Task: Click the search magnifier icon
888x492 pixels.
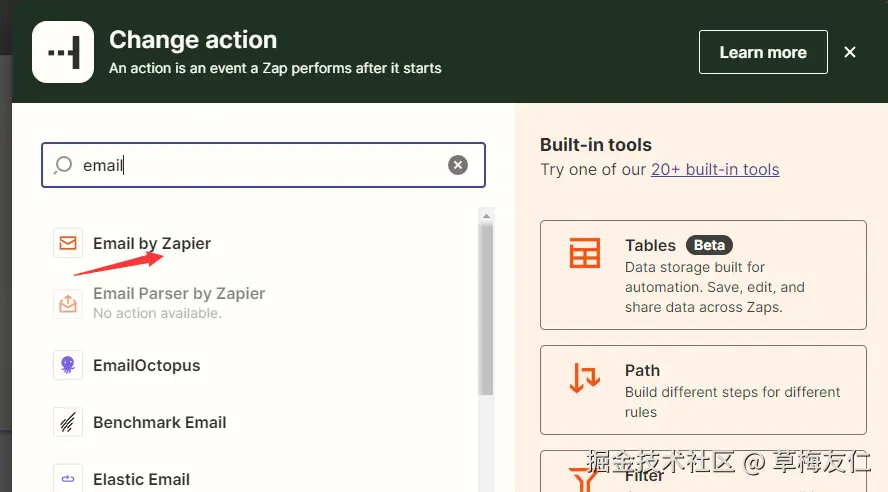Action: [63, 165]
